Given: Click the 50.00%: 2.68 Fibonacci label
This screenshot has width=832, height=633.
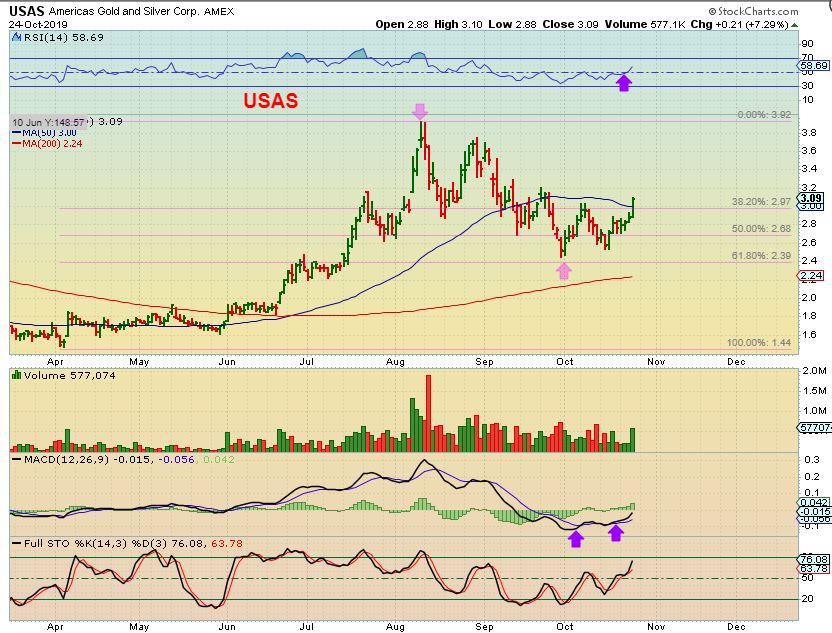Looking at the screenshot, I should click(x=761, y=229).
